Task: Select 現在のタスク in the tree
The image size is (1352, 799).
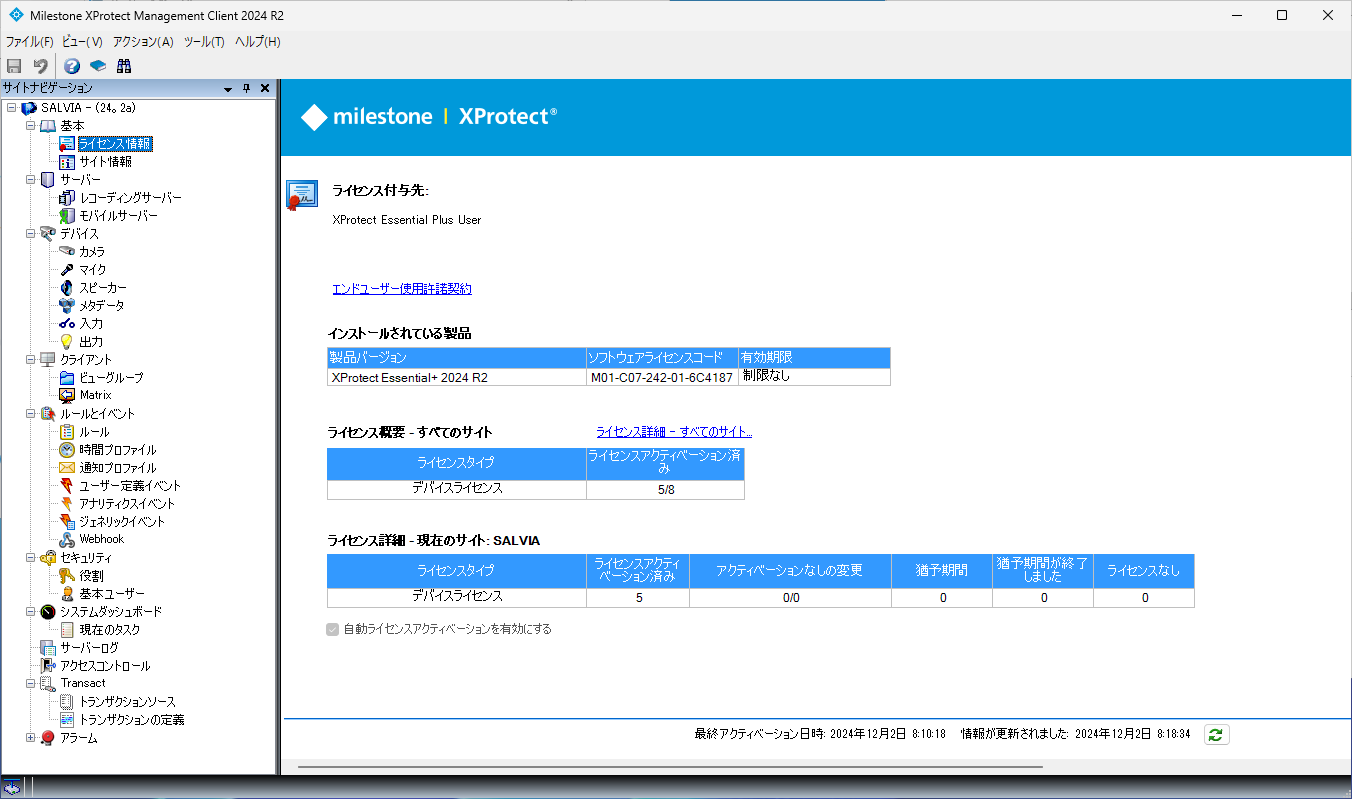Action: (x=110, y=630)
